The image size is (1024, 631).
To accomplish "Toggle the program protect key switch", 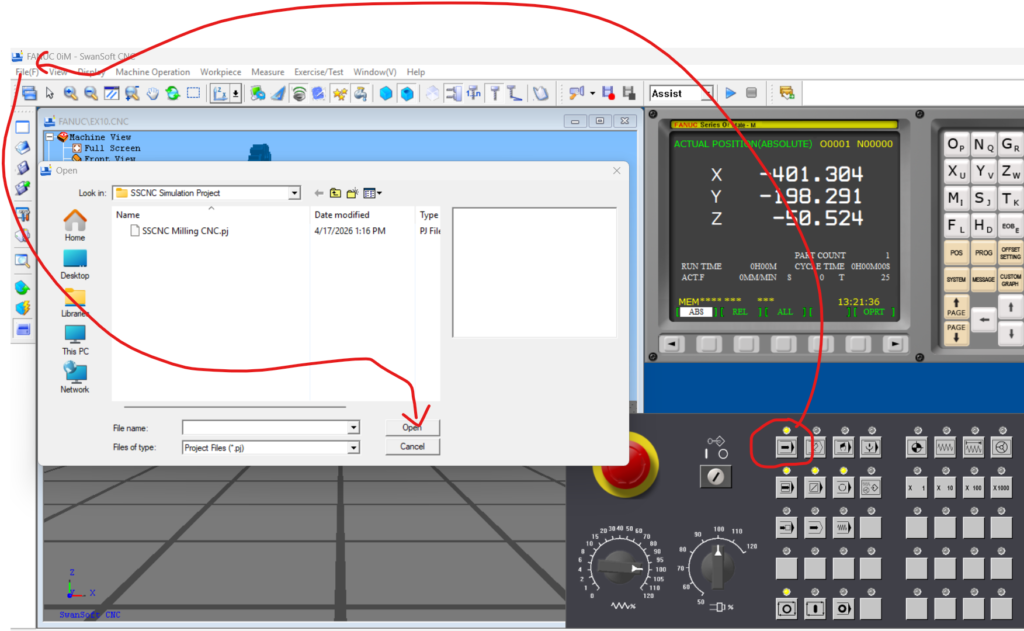I will pos(714,477).
